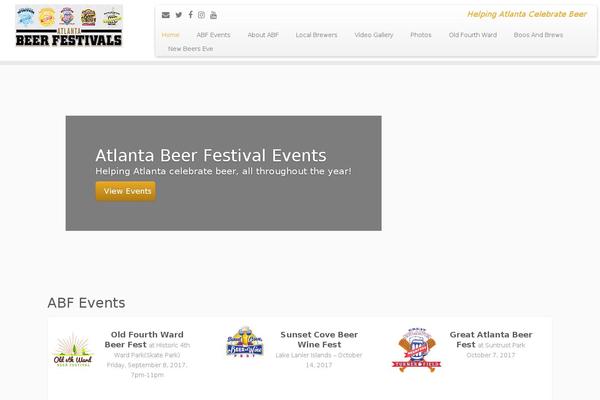Viewport: 600px width, 400px height.
Task: Click the Lake Lanier Islands location text
Action: pyautogui.click(x=303, y=355)
